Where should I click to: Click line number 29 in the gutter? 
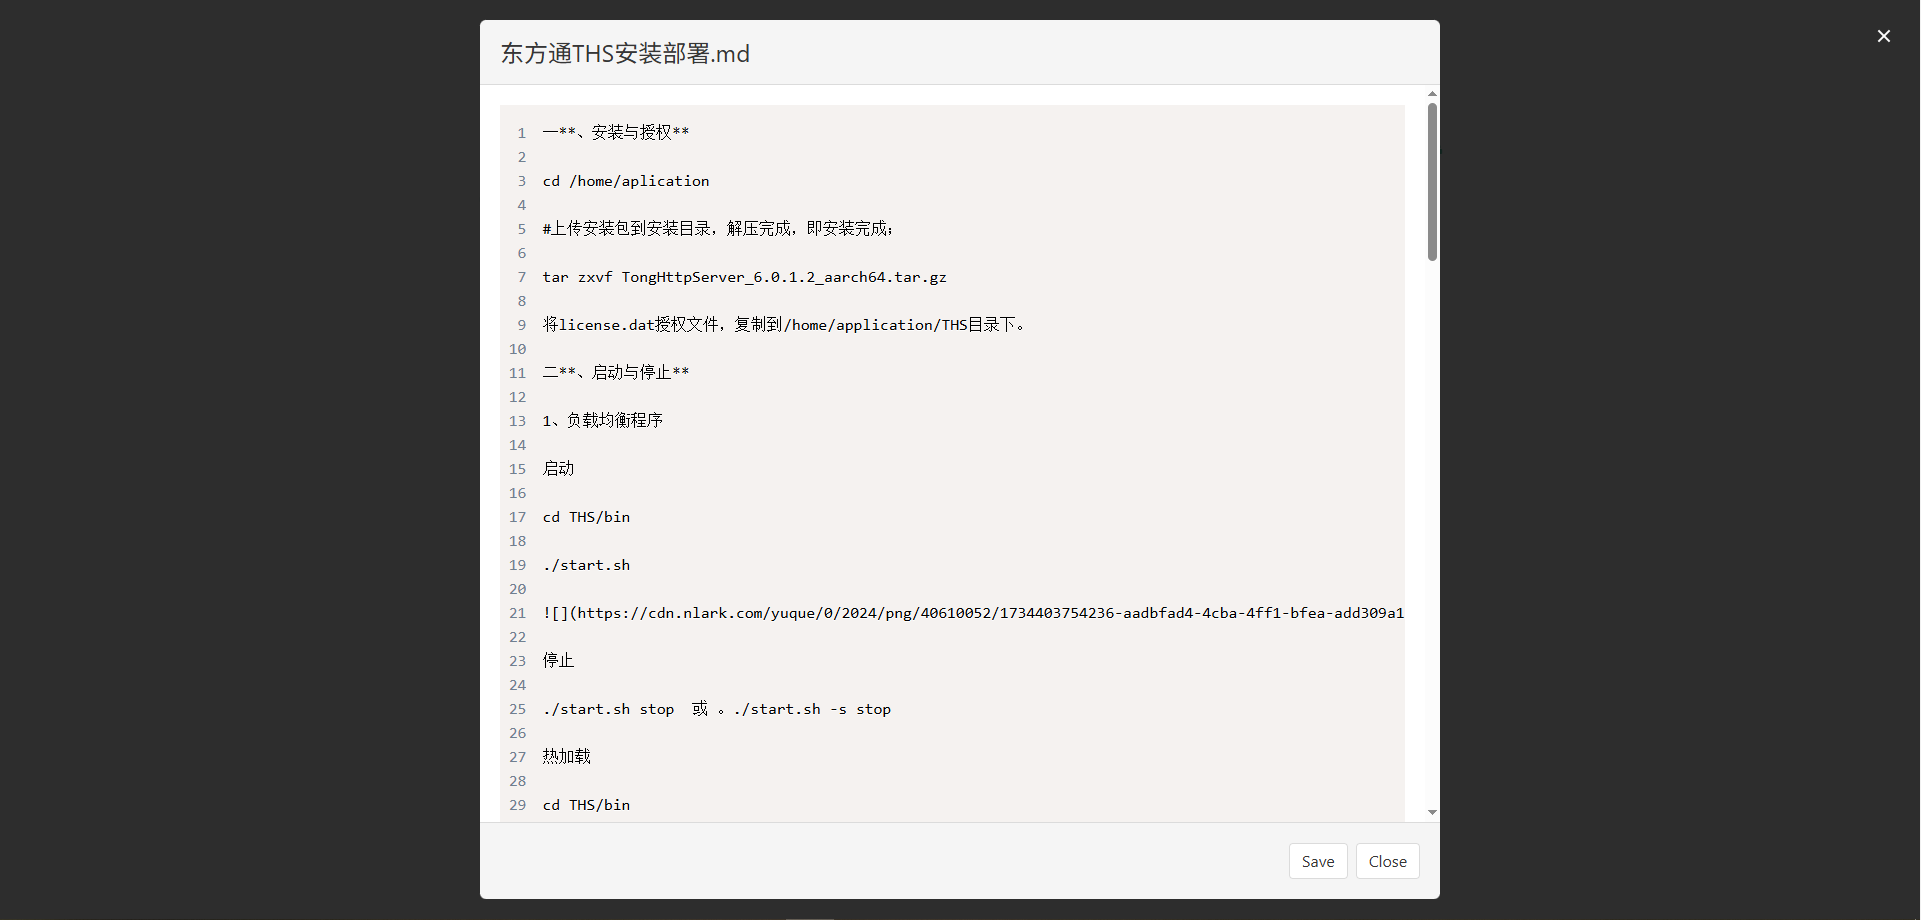[x=517, y=805]
